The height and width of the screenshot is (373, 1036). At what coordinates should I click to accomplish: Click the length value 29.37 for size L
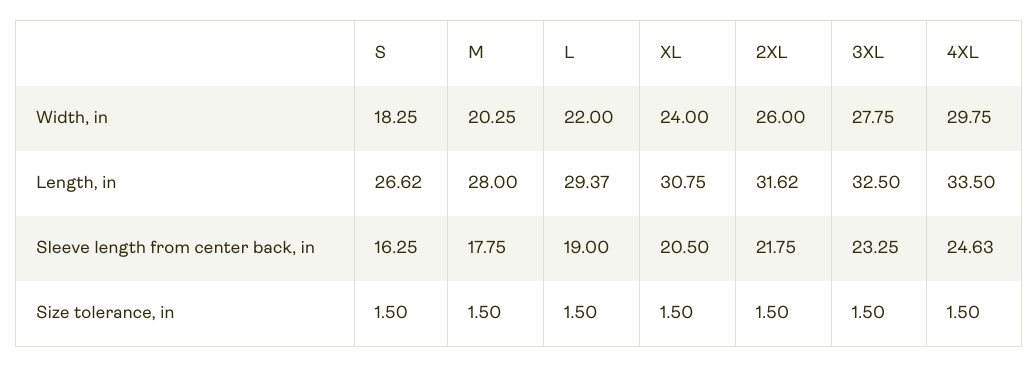586,183
